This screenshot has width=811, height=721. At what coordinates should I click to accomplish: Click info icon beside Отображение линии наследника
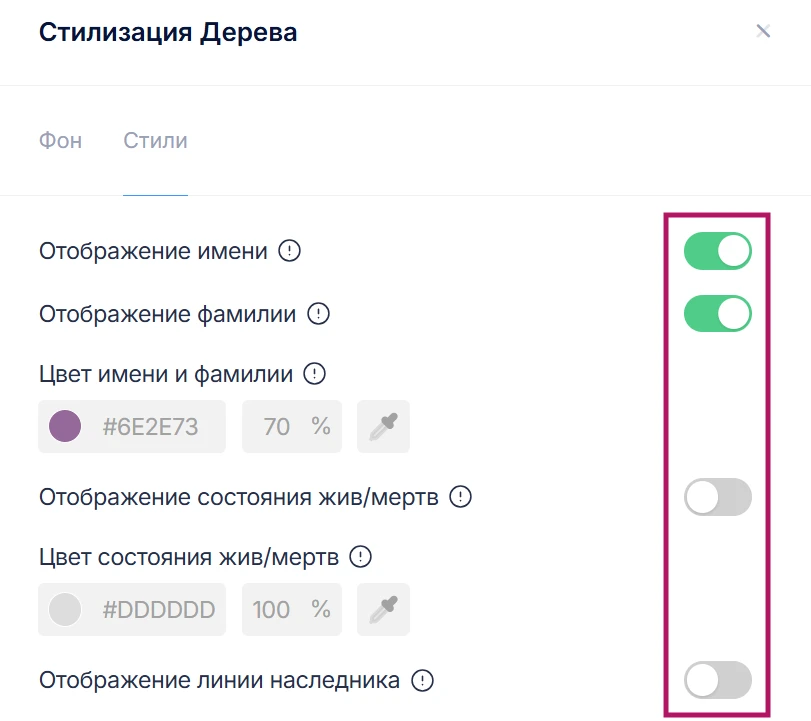[x=423, y=681]
